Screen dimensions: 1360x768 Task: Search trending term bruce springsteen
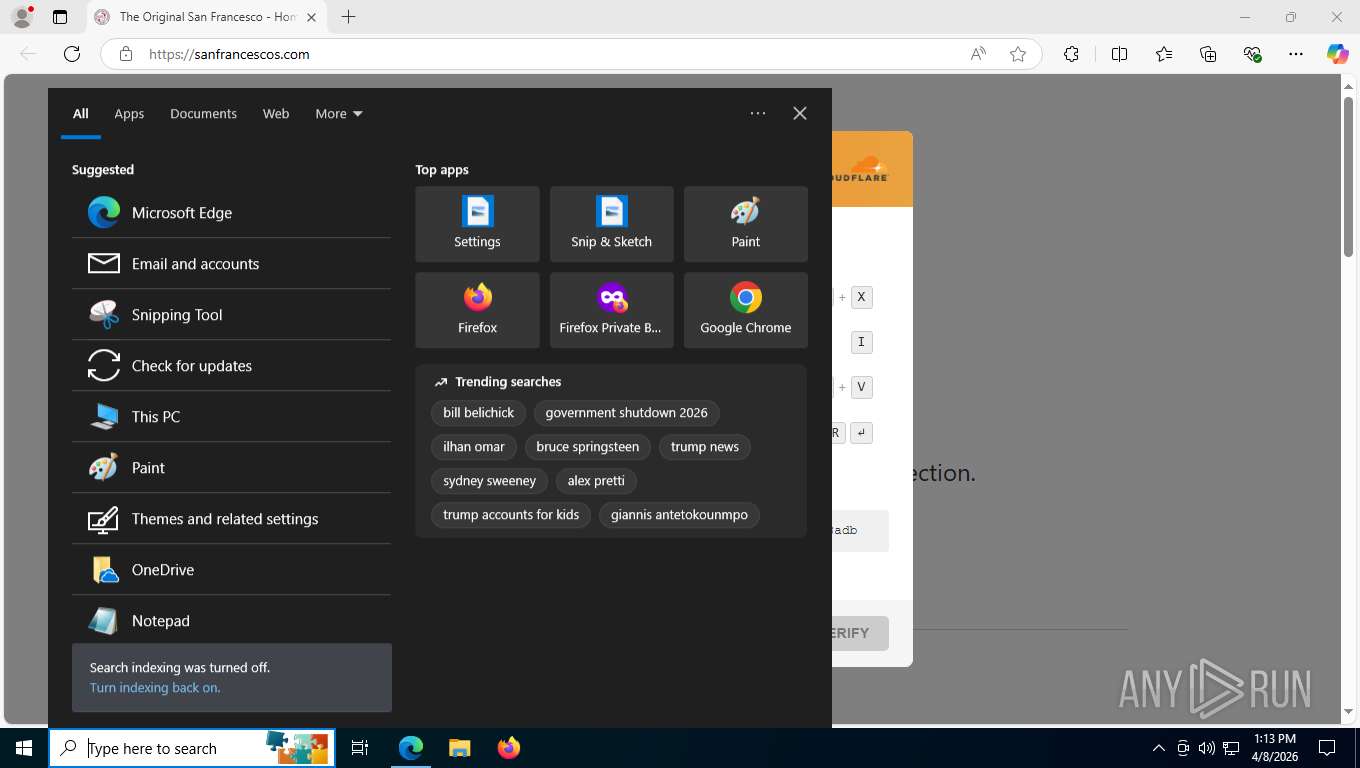tap(588, 447)
